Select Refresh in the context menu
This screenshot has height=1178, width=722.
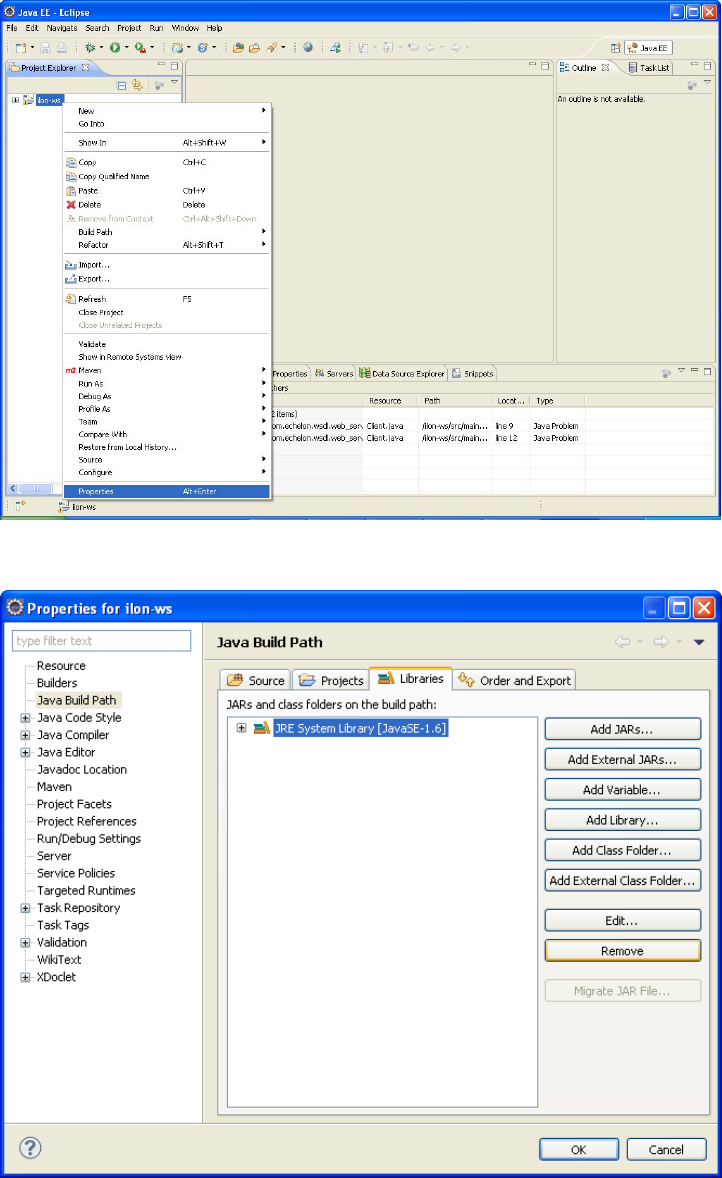(167, 299)
